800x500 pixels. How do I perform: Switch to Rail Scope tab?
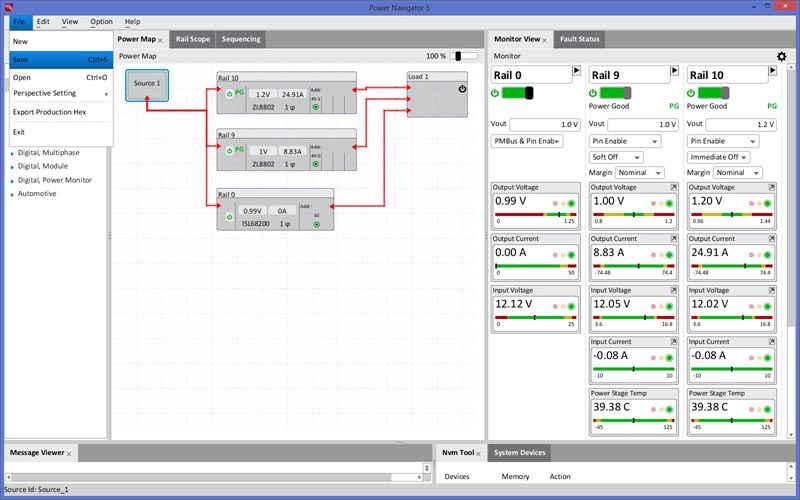point(193,39)
